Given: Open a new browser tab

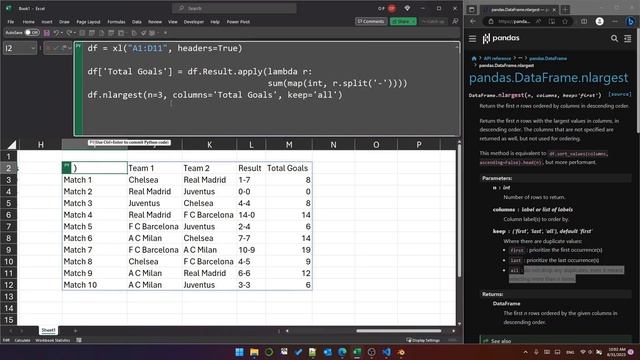Looking at the screenshot, I should click(x=565, y=9).
